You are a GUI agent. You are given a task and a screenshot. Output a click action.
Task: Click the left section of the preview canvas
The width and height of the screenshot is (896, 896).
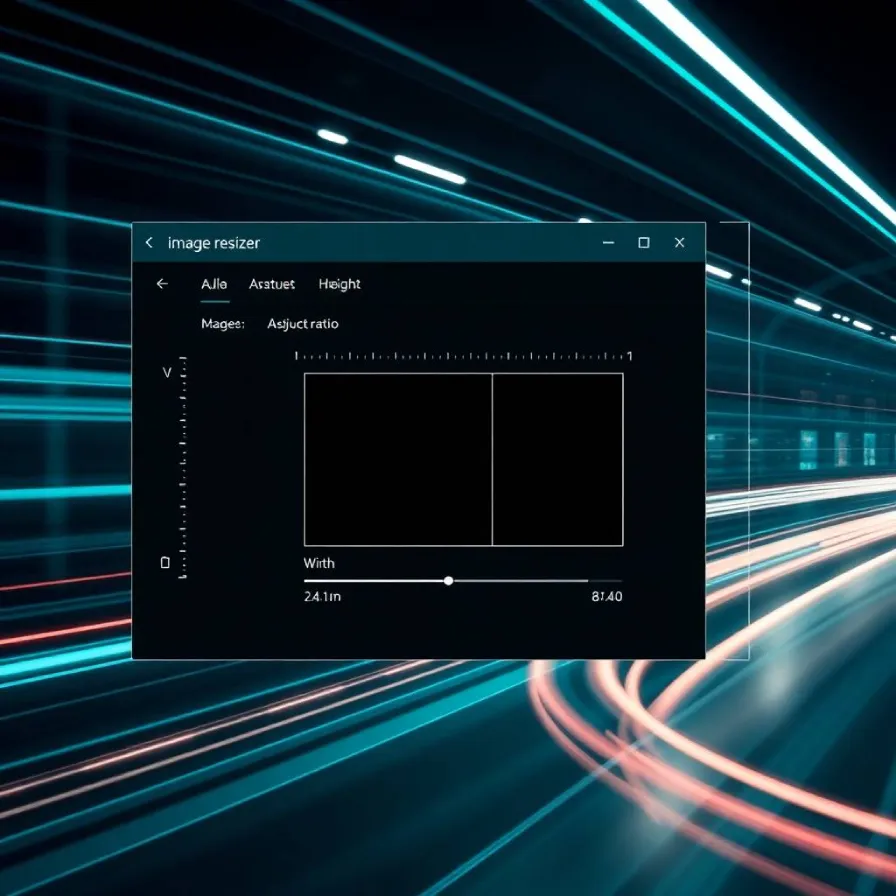point(398,460)
